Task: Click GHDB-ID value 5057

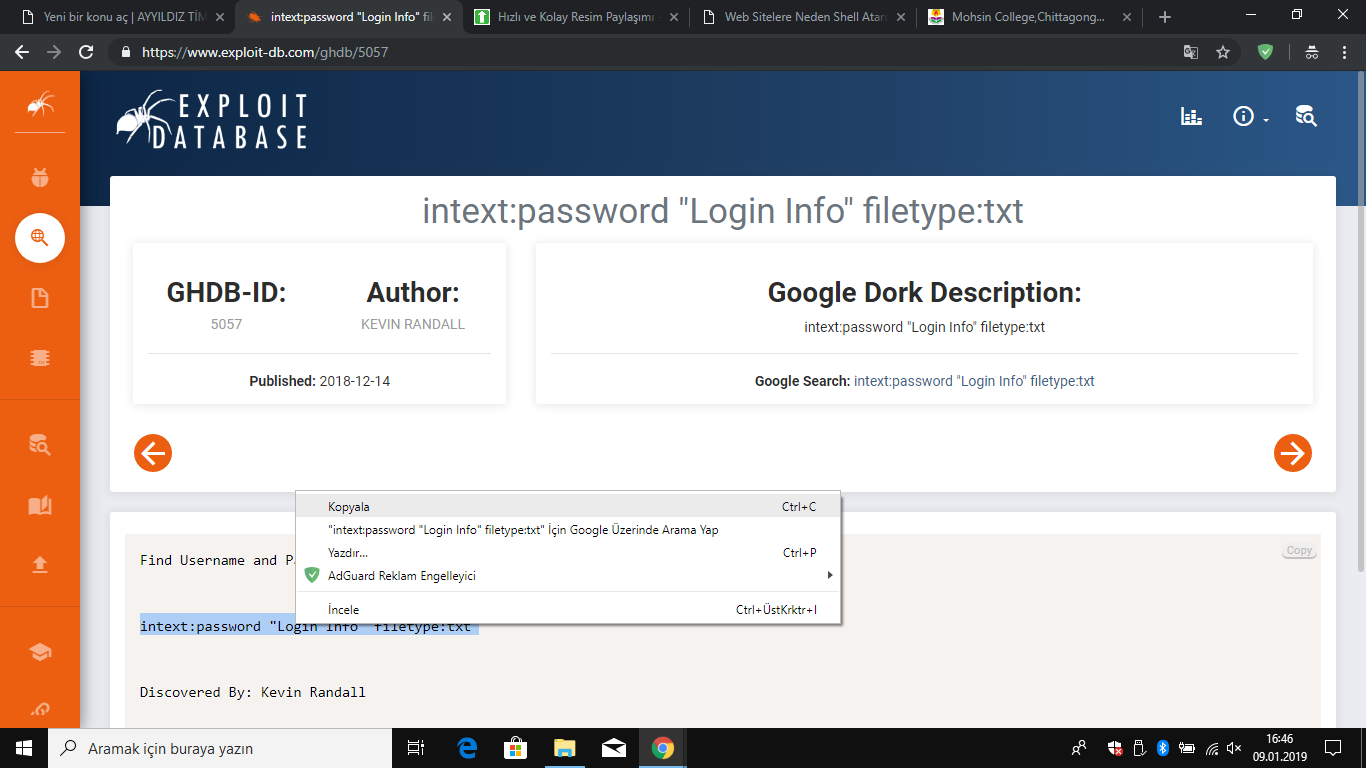Action: tap(226, 324)
